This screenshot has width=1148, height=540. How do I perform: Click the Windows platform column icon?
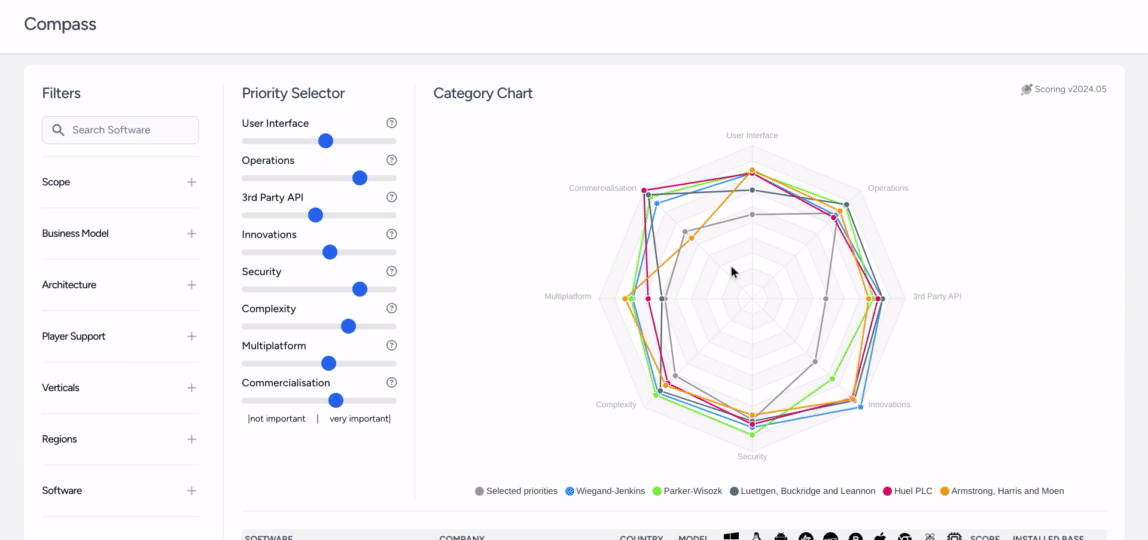click(x=731, y=537)
